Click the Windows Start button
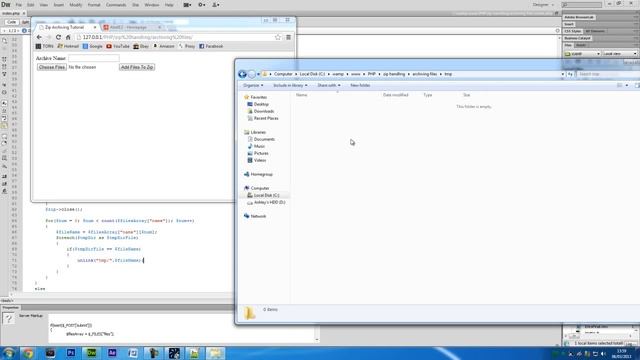 (x=8, y=353)
